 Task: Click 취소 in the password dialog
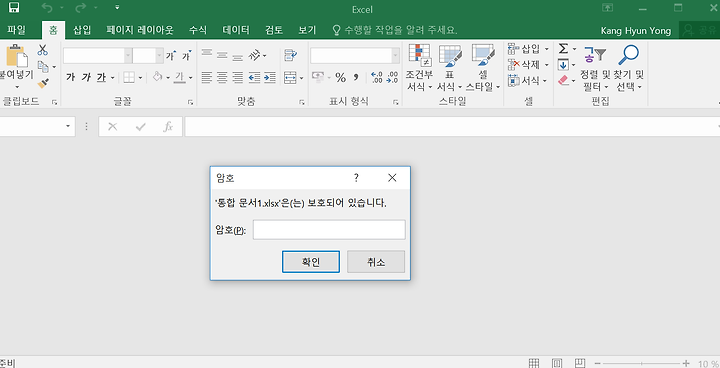pos(376,262)
